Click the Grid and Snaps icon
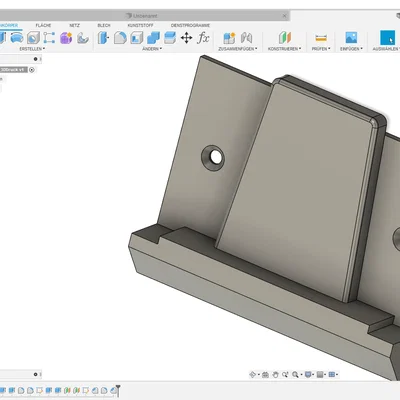Screen dimensions: 400x400 click(320, 375)
